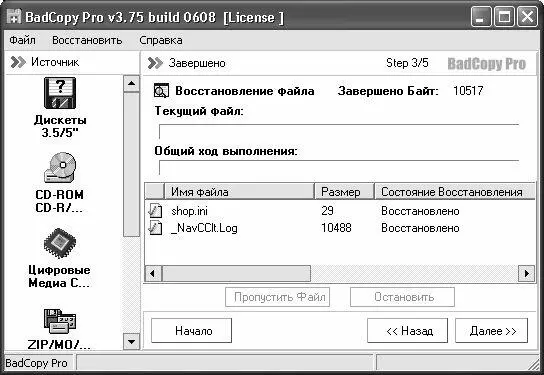This screenshot has width=544, height=375.
Task: Choose the CD-ROM CD-R source icon
Action: (60, 168)
